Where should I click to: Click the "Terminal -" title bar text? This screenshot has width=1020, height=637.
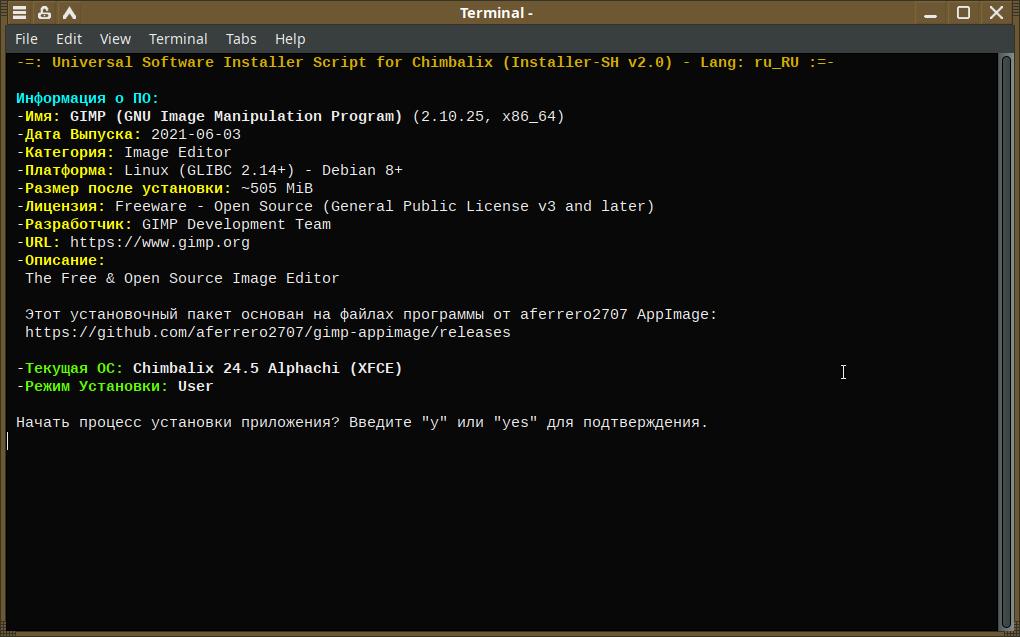[x=496, y=13]
